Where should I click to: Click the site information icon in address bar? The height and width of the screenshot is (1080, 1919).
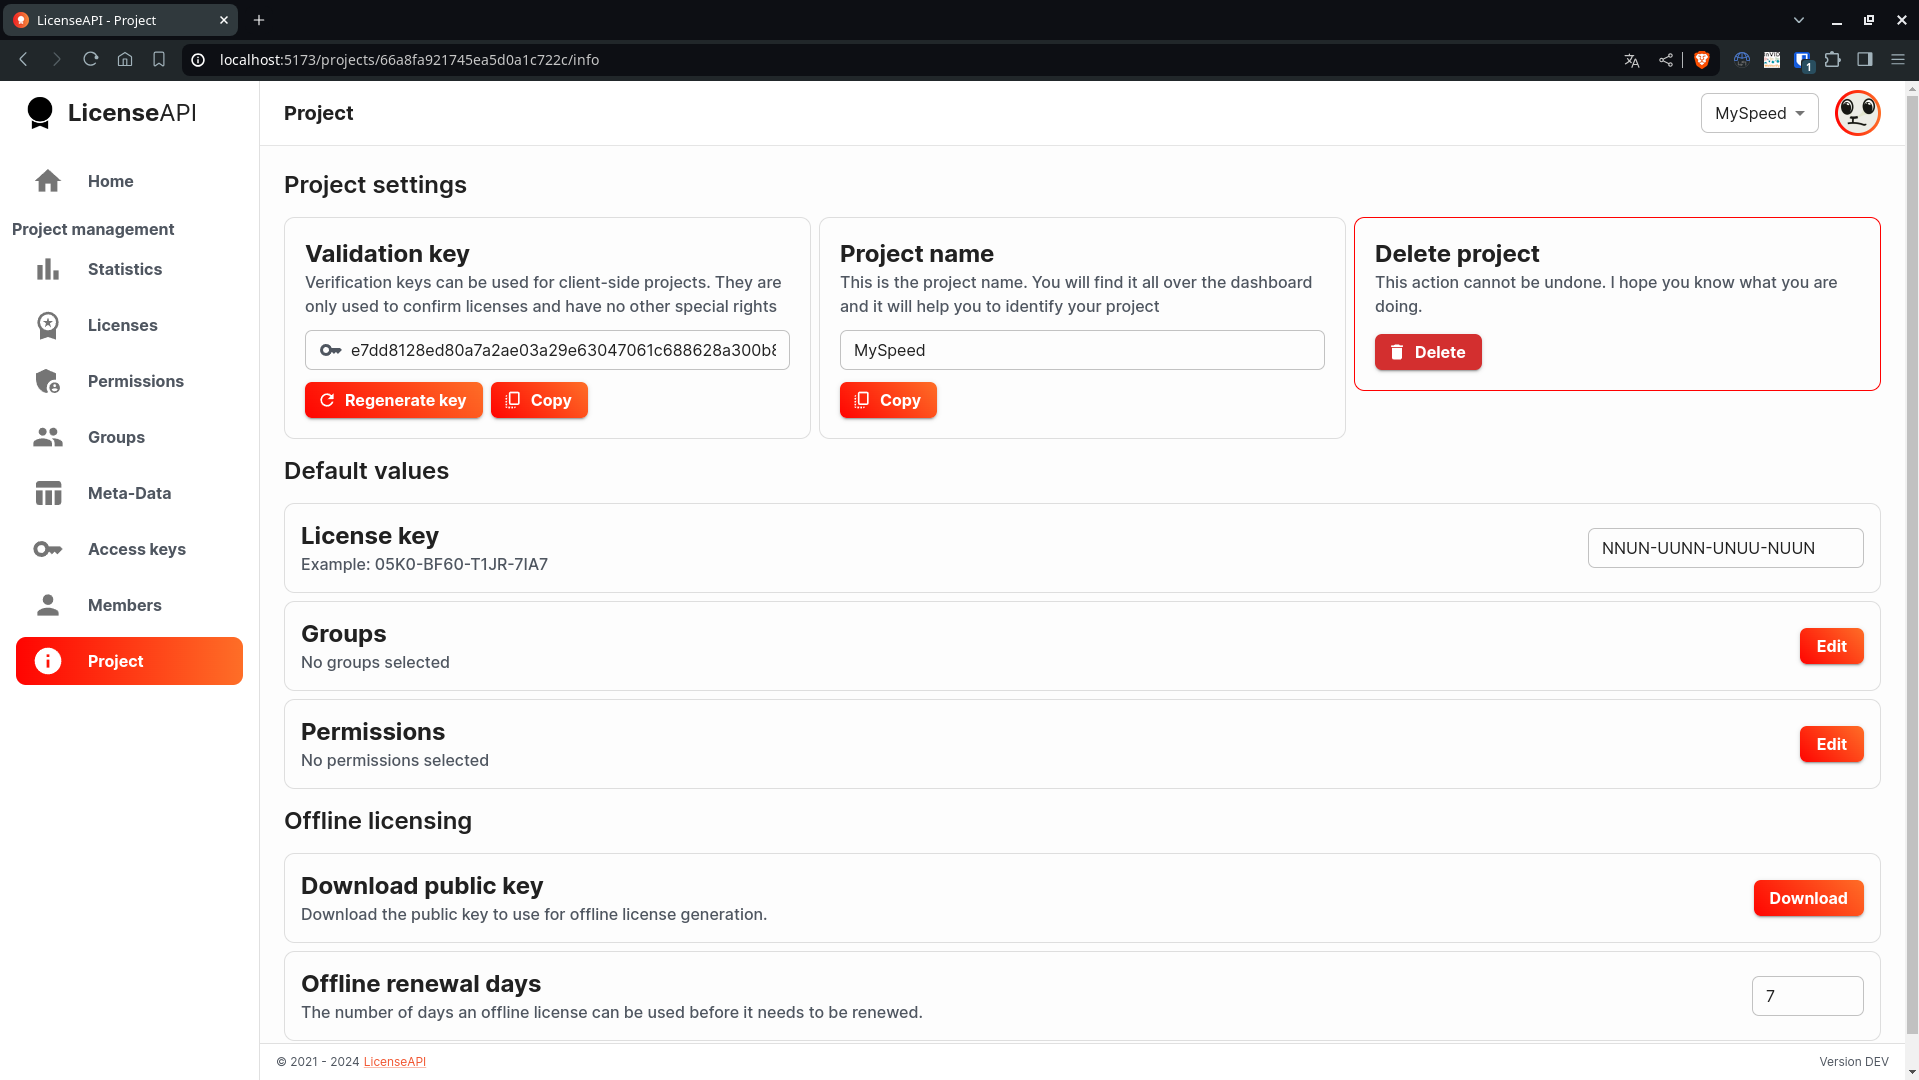tap(198, 60)
